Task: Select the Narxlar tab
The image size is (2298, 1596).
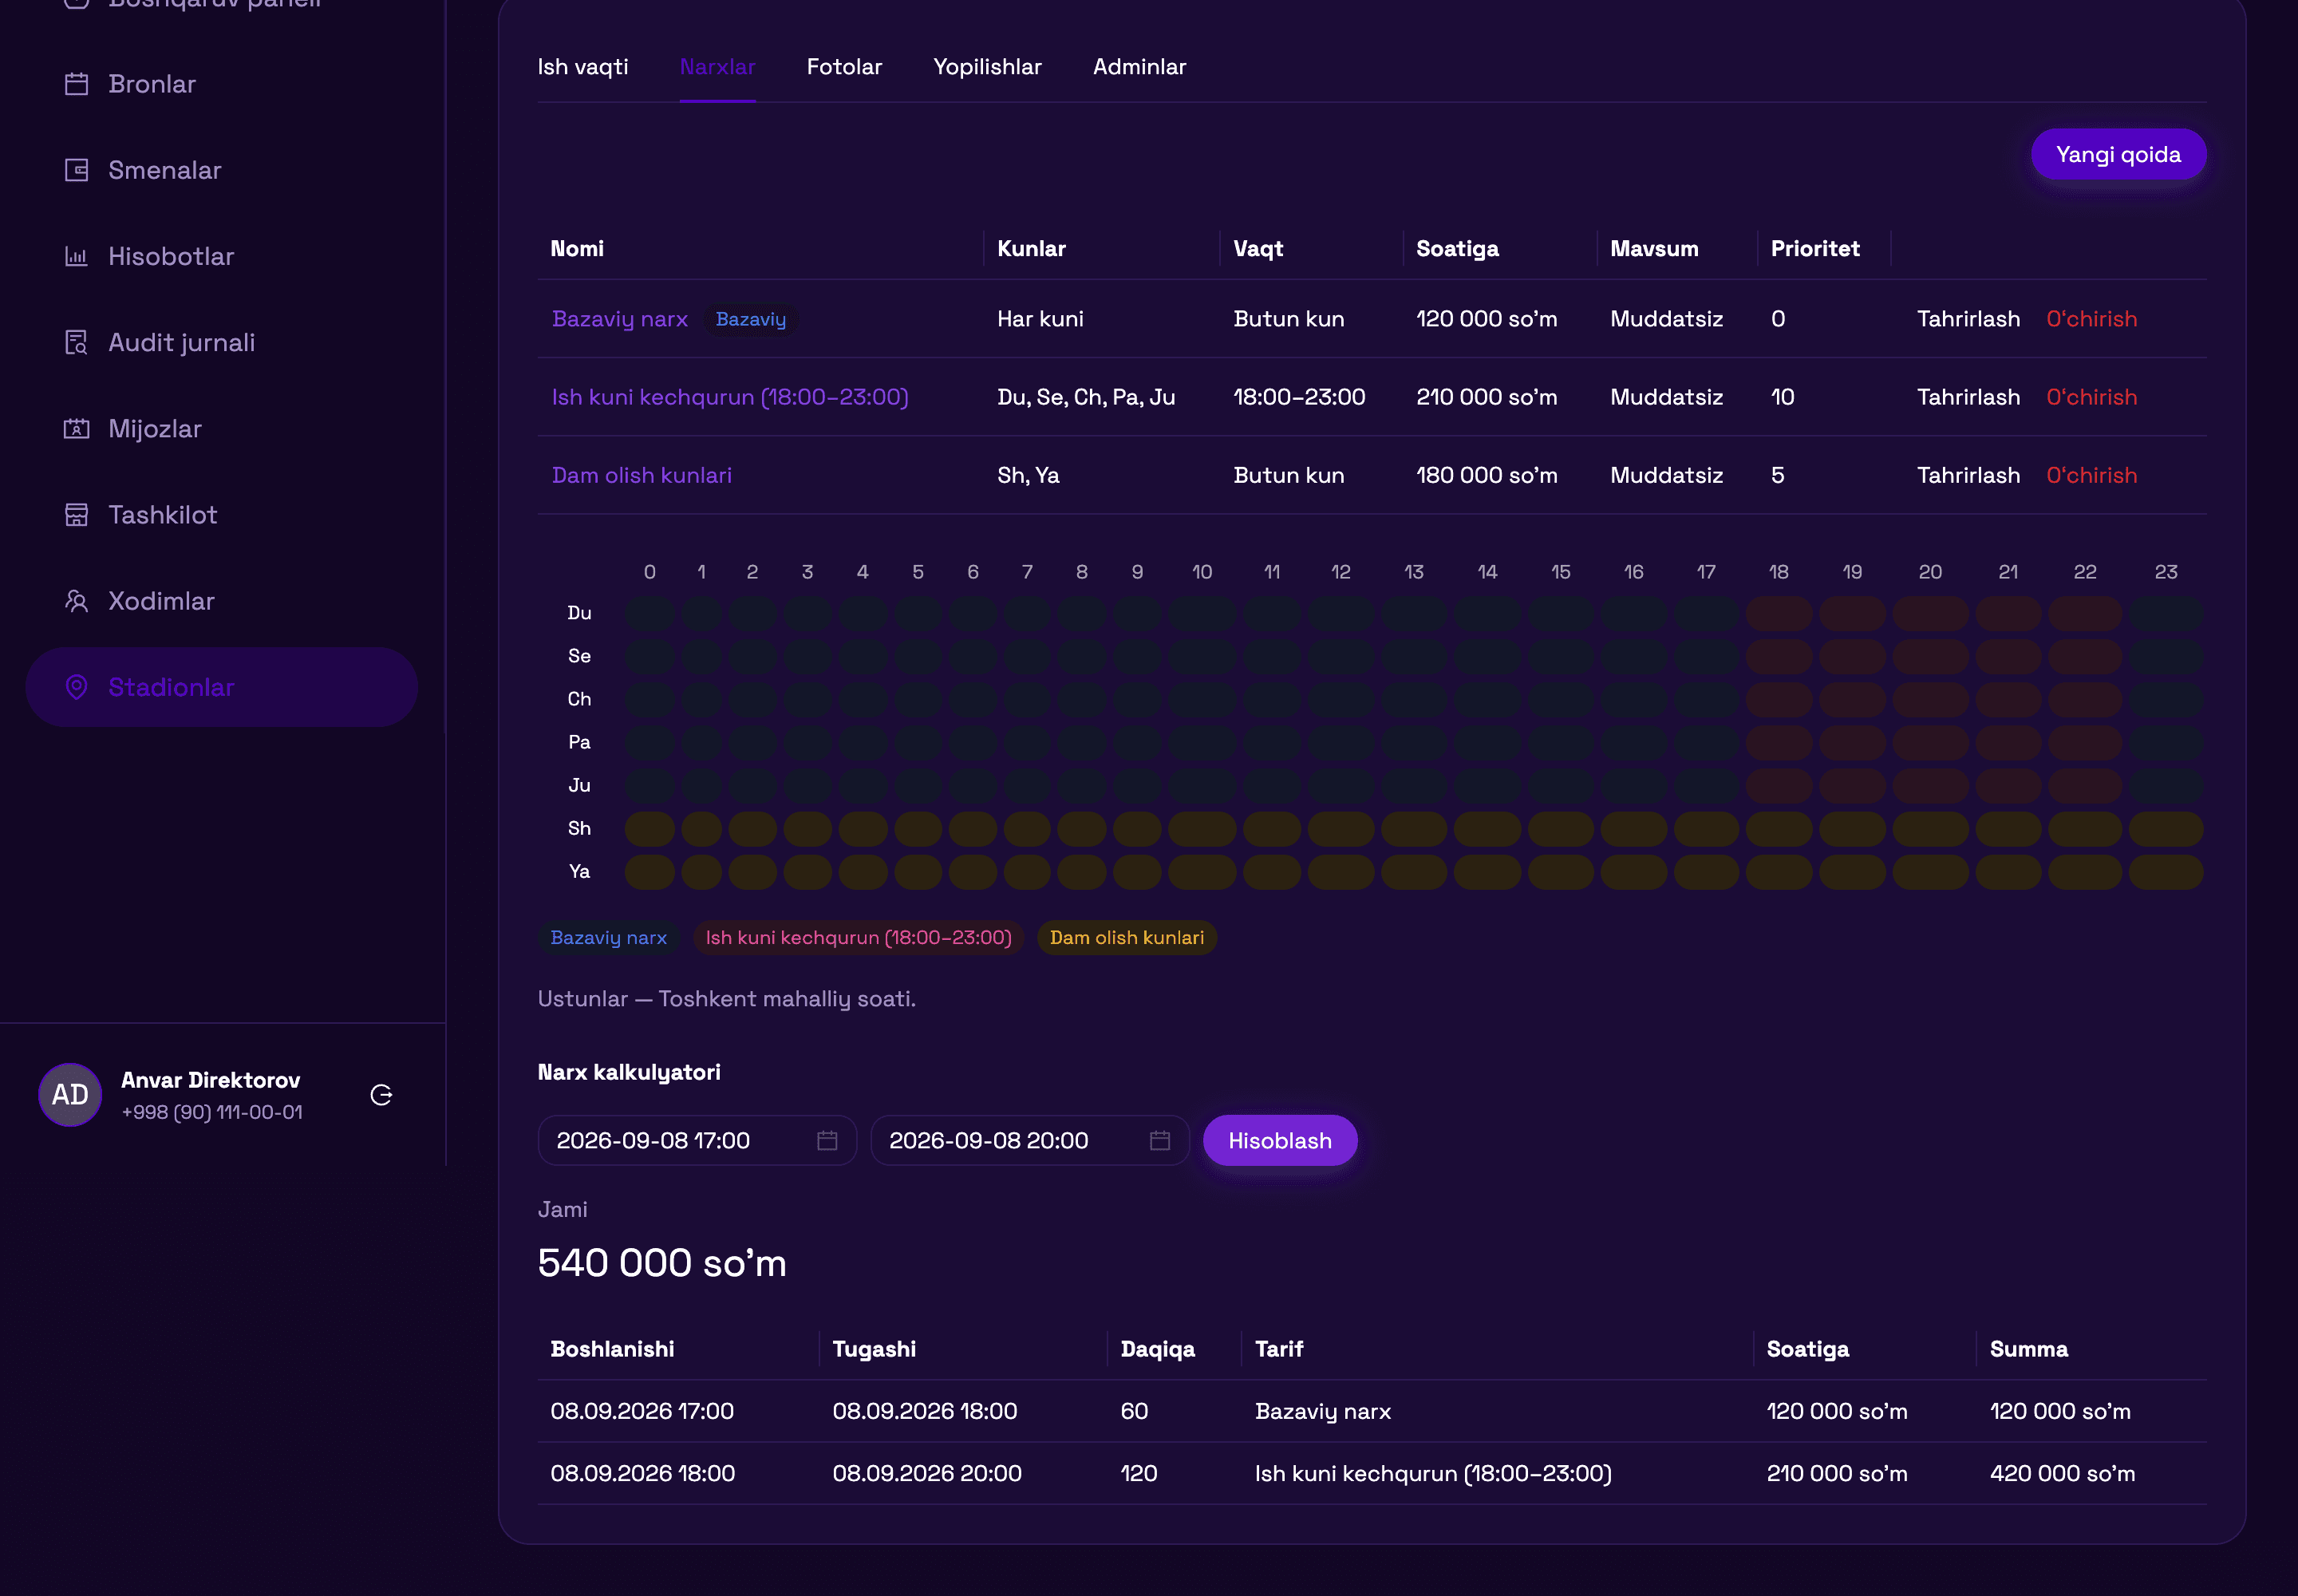Action: pos(718,67)
